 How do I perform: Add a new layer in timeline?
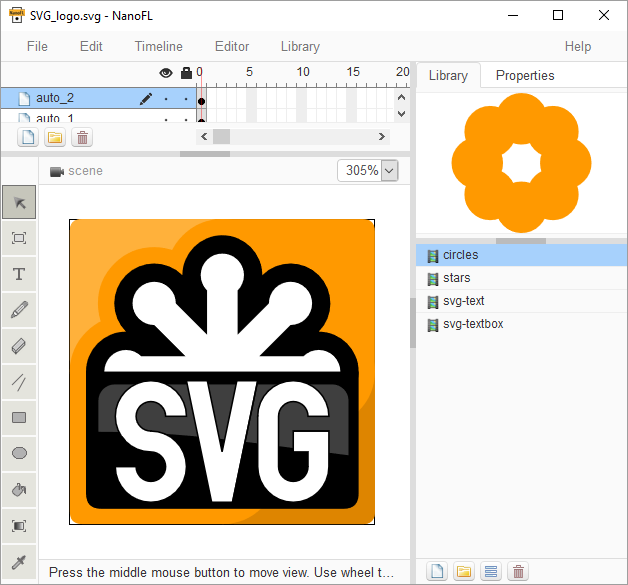pyautogui.click(x=28, y=137)
